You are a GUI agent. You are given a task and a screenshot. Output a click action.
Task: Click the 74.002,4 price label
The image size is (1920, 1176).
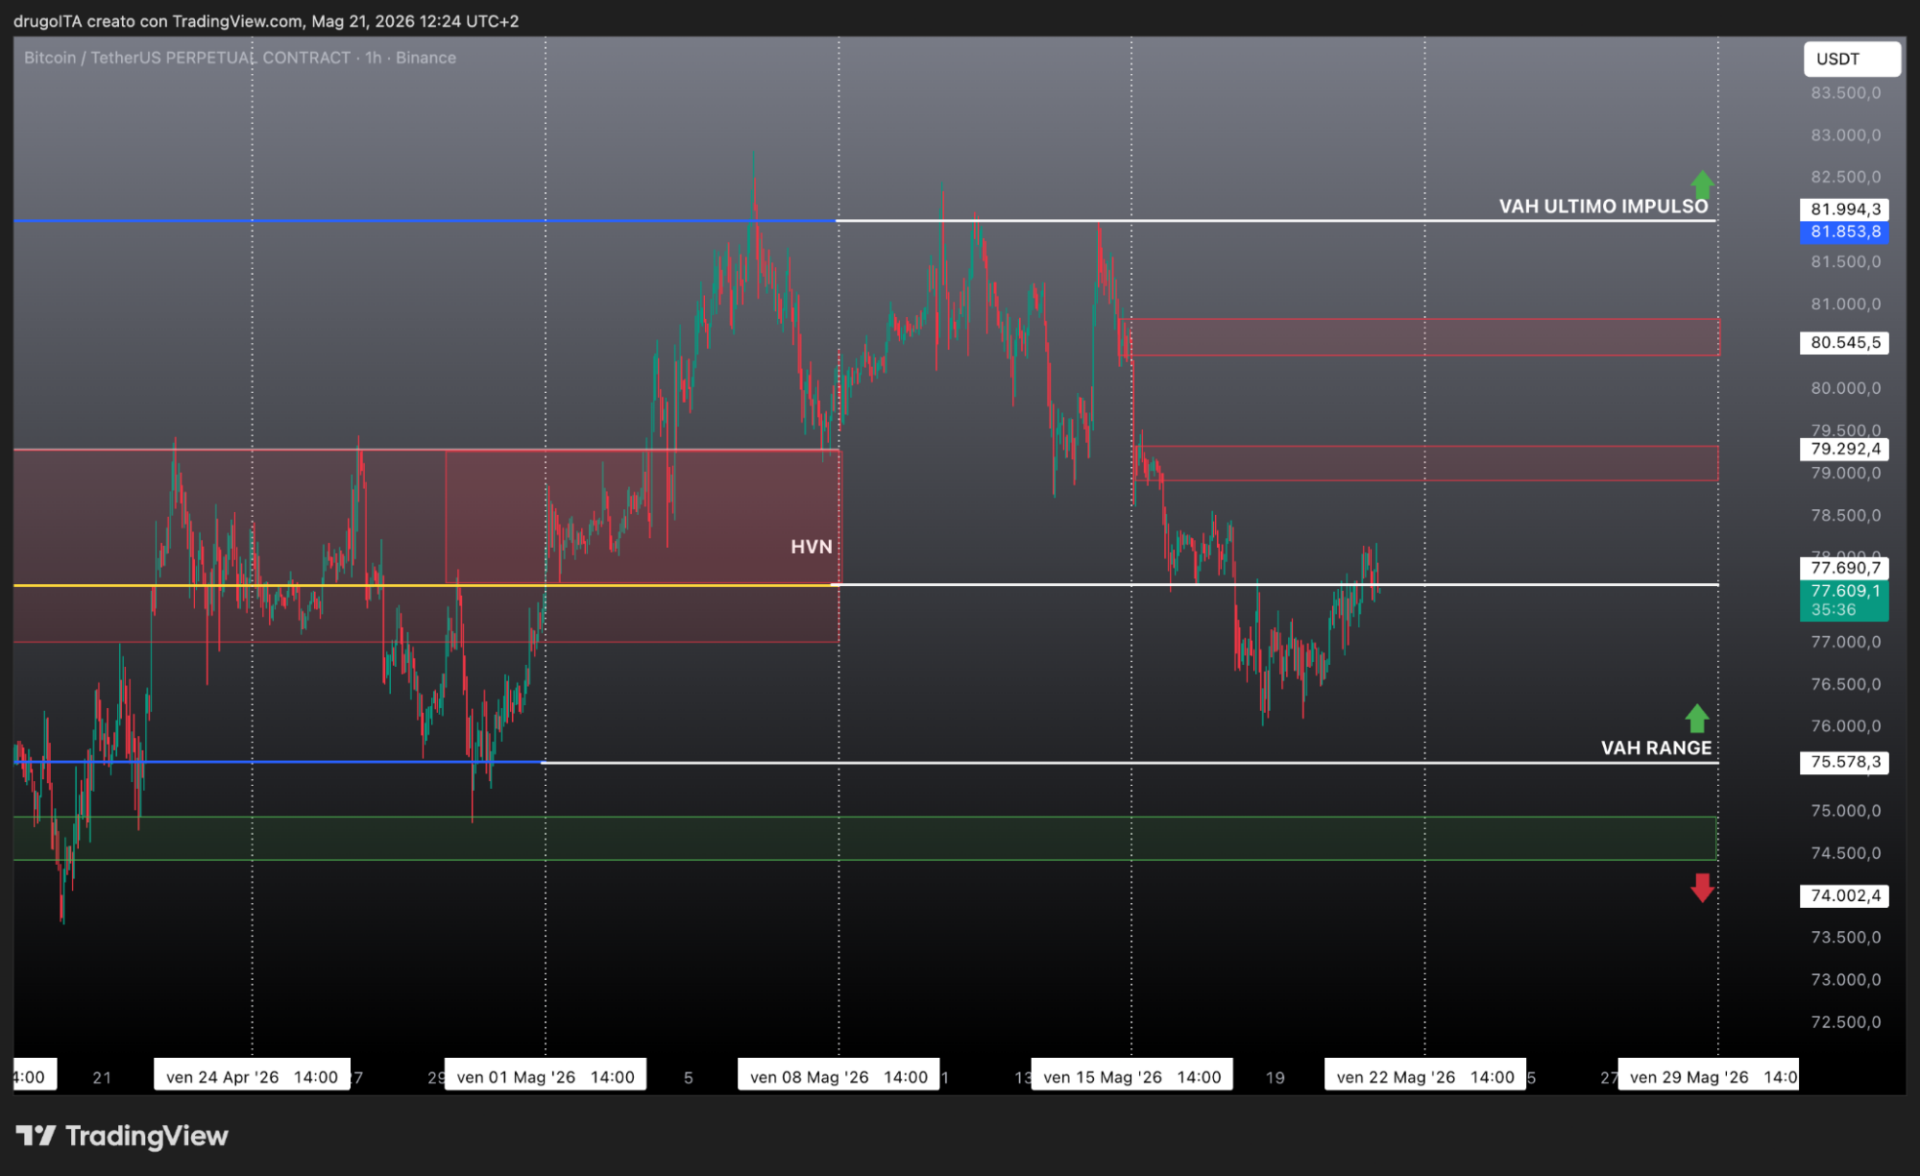click(x=1845, y=896)
